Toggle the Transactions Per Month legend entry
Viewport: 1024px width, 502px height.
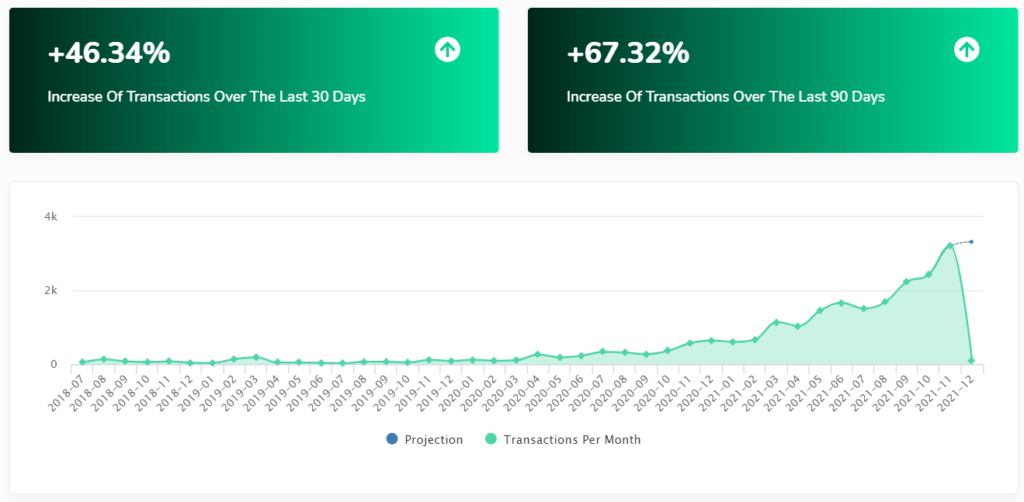(x=564, y=439)
